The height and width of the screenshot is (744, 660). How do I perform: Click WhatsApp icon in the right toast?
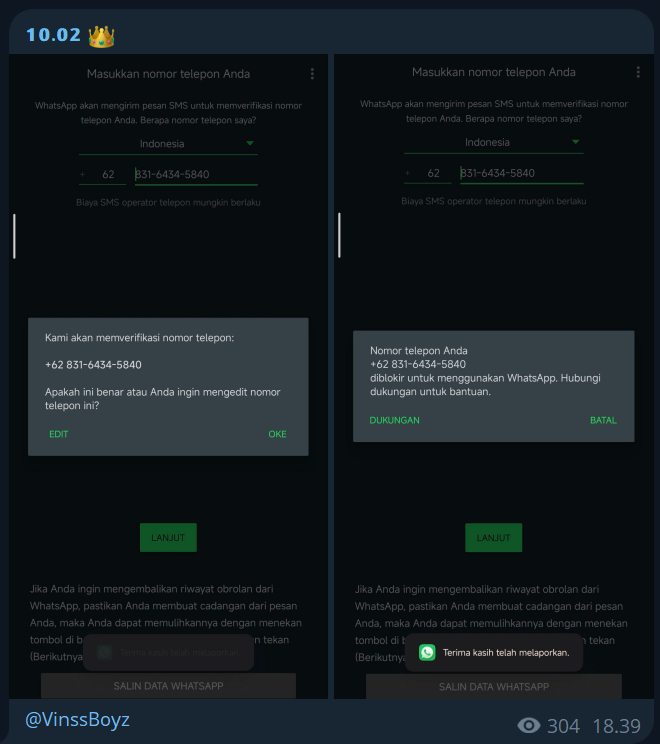tap(427, 652)
